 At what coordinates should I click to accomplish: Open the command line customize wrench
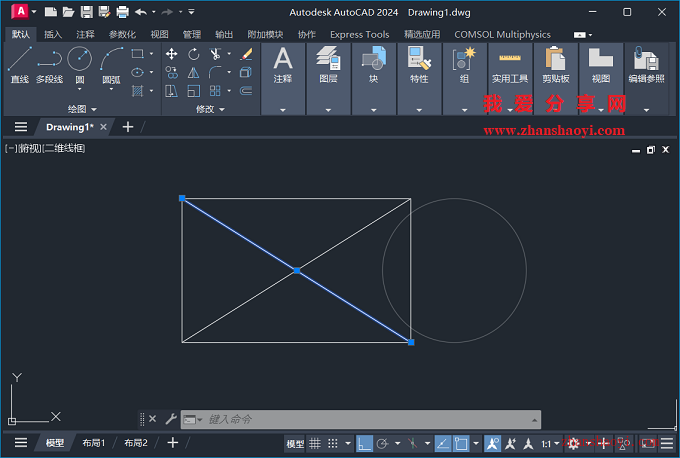[171, 419]
